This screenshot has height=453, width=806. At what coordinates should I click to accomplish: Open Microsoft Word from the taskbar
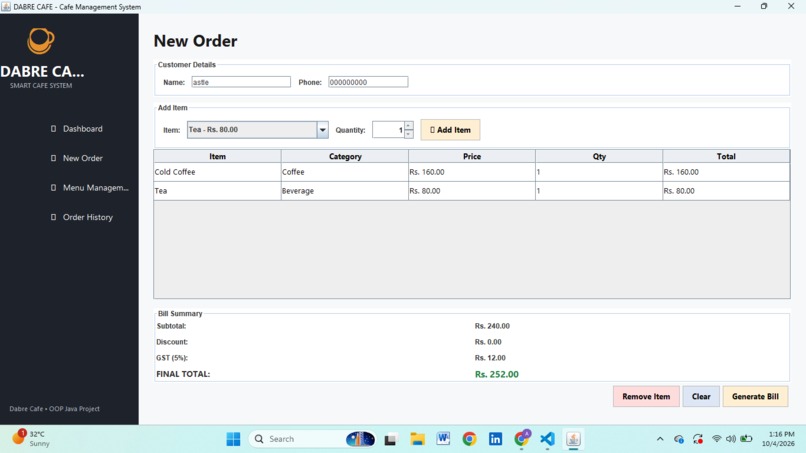(x=443, y=439)
